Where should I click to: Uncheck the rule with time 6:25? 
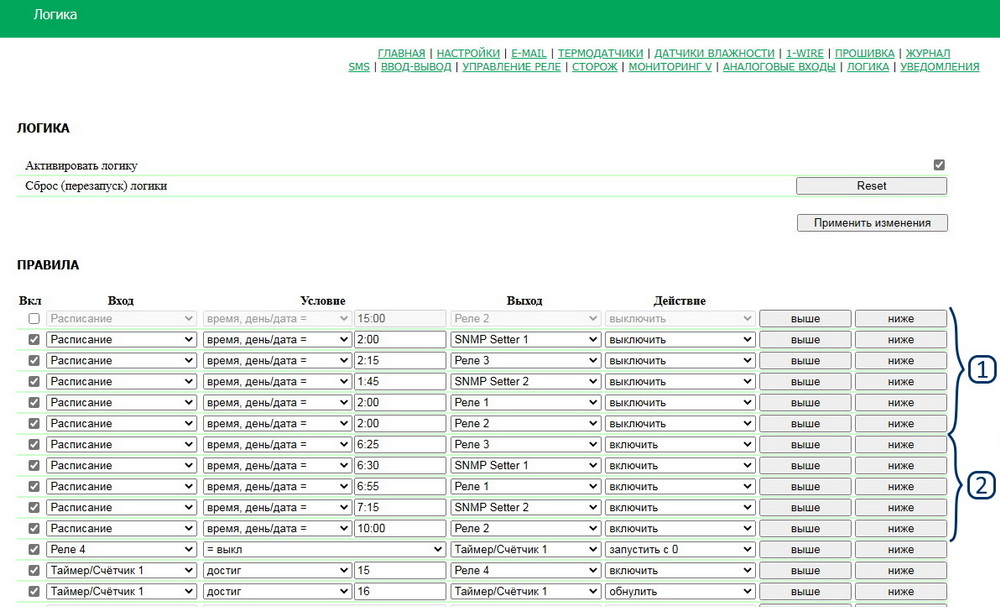[x=34, y=444]
